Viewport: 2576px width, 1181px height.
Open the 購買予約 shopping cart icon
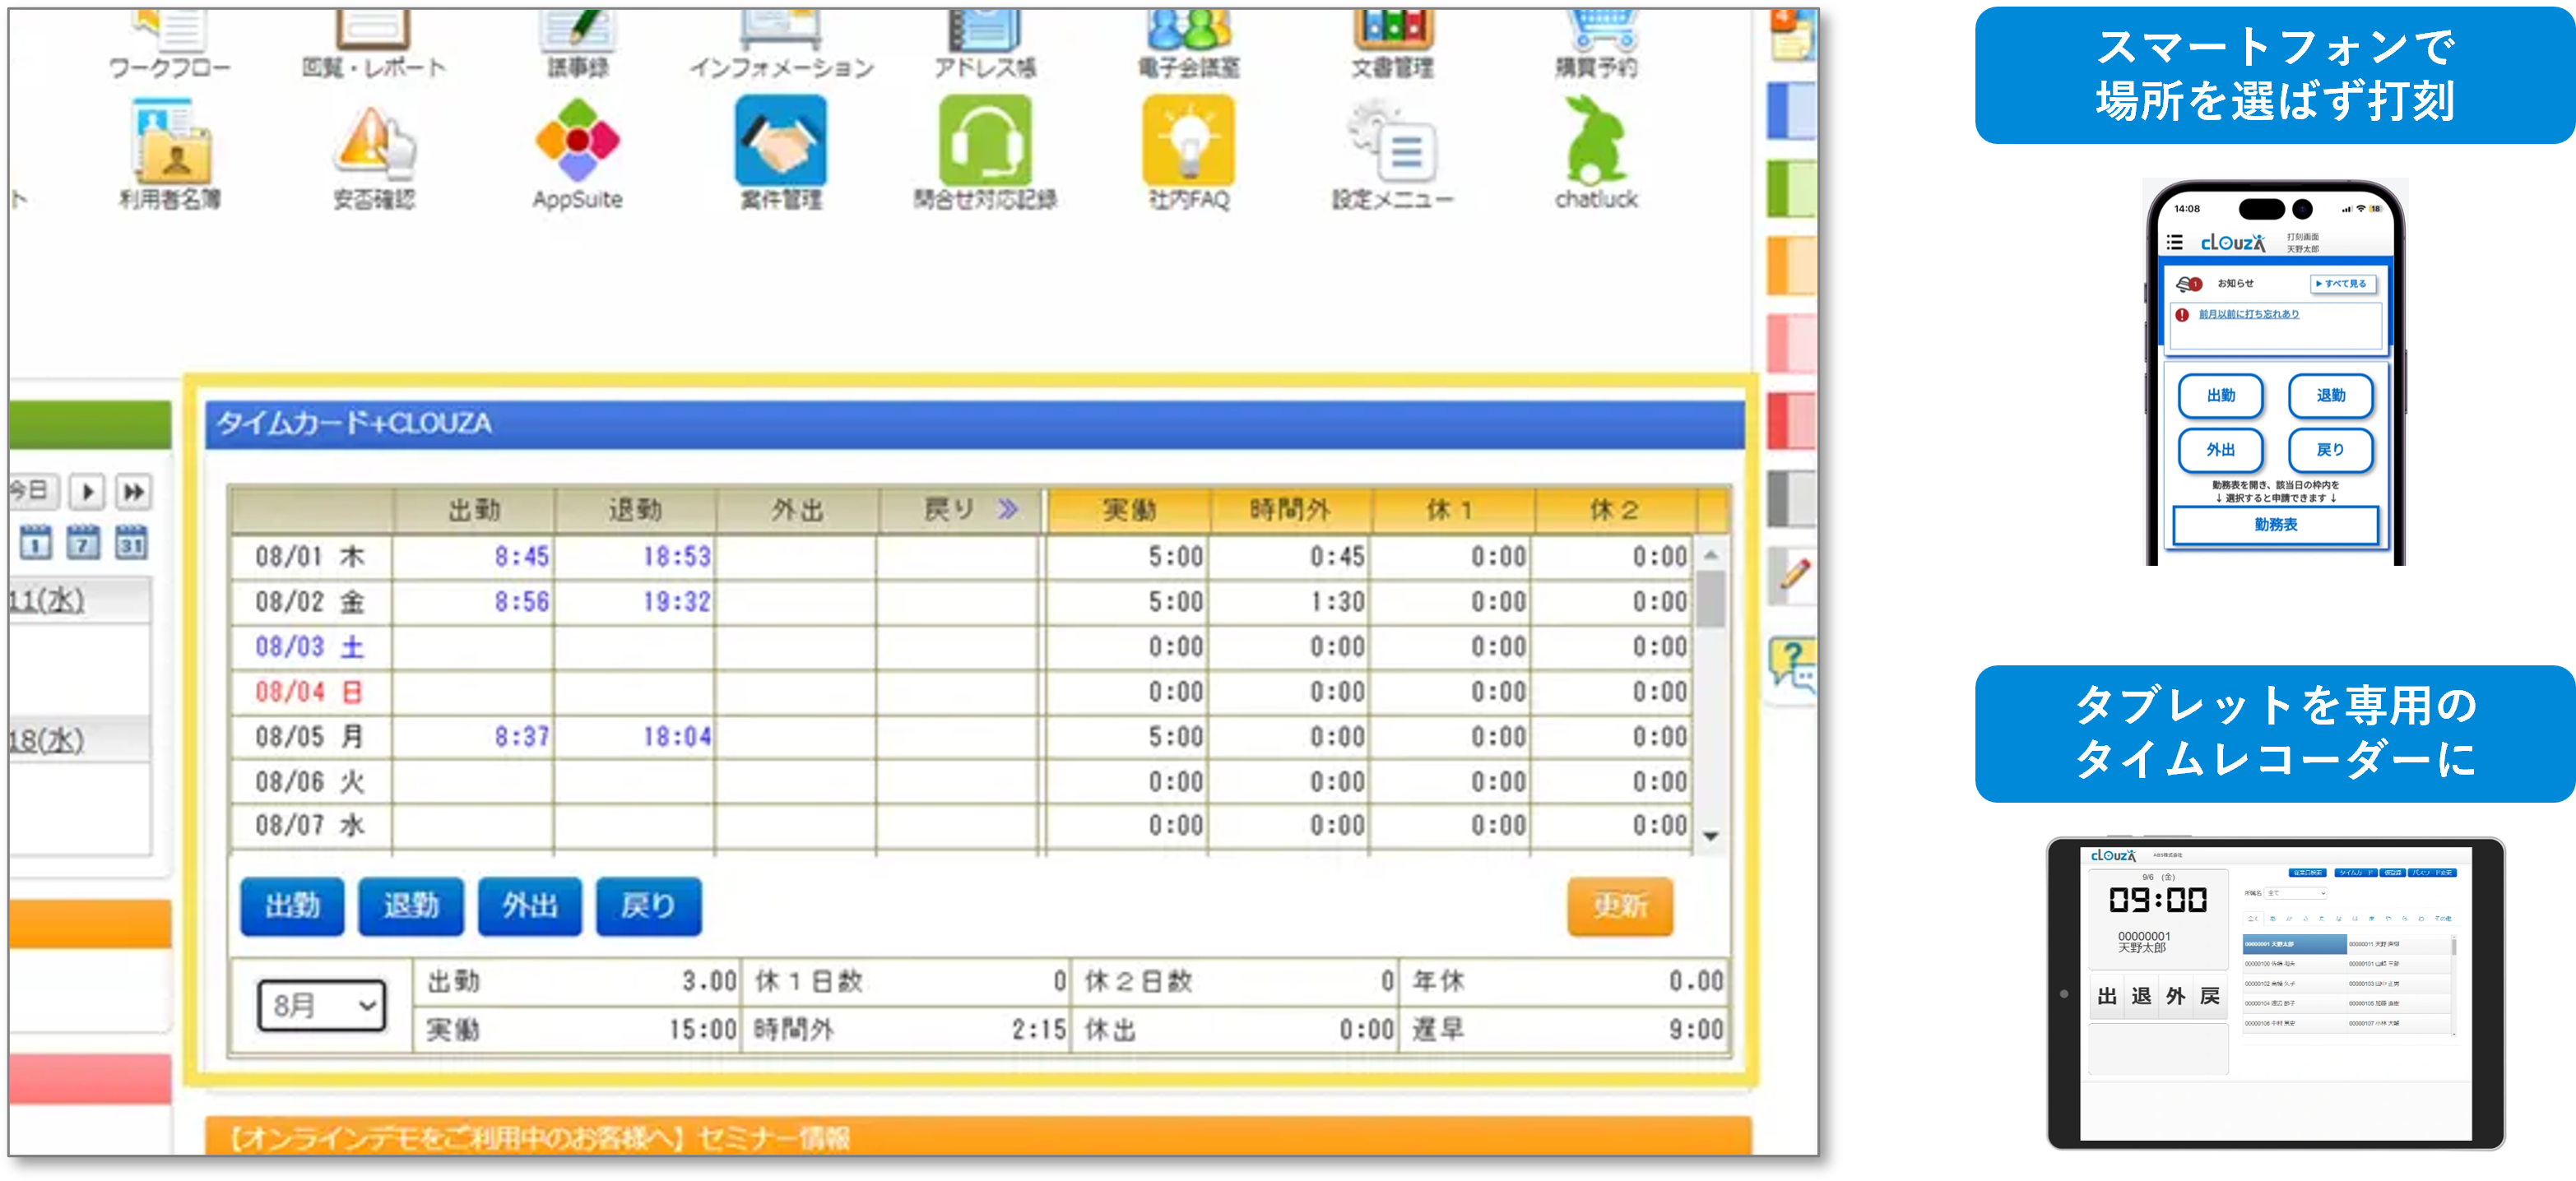(1596, 40)
